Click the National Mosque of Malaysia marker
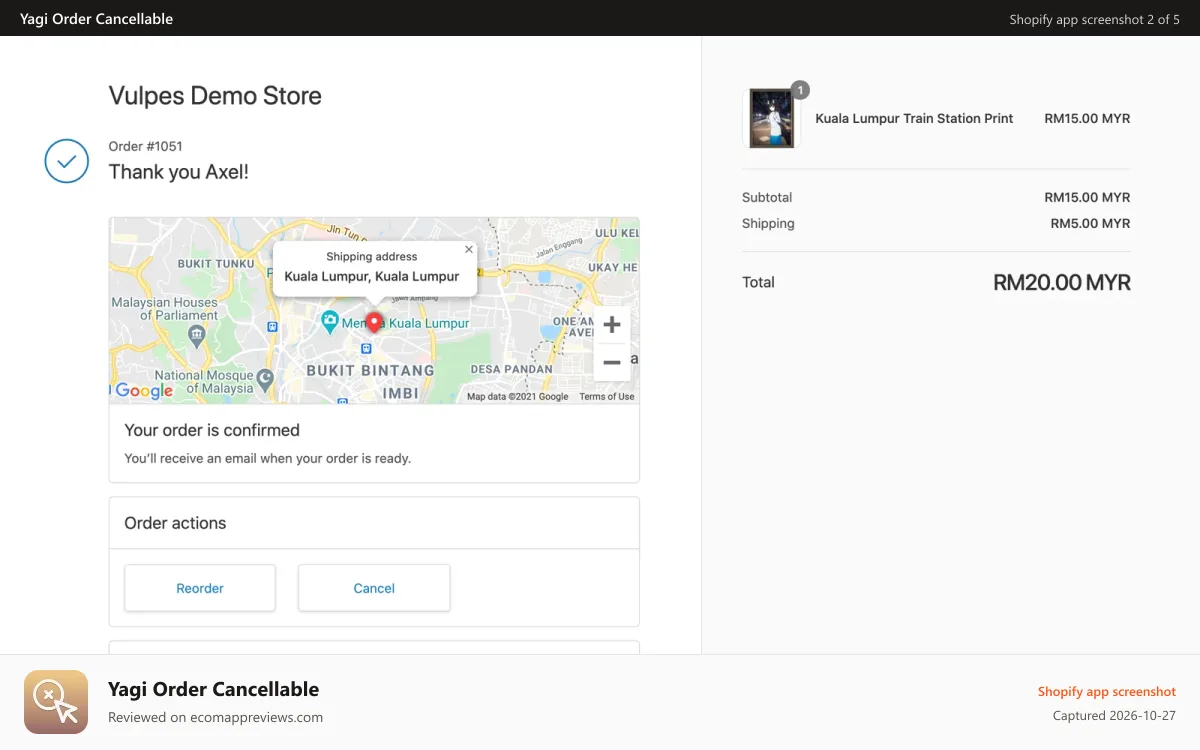Image resolution: width=1200 pixels, height=750 pixels. 265,378
